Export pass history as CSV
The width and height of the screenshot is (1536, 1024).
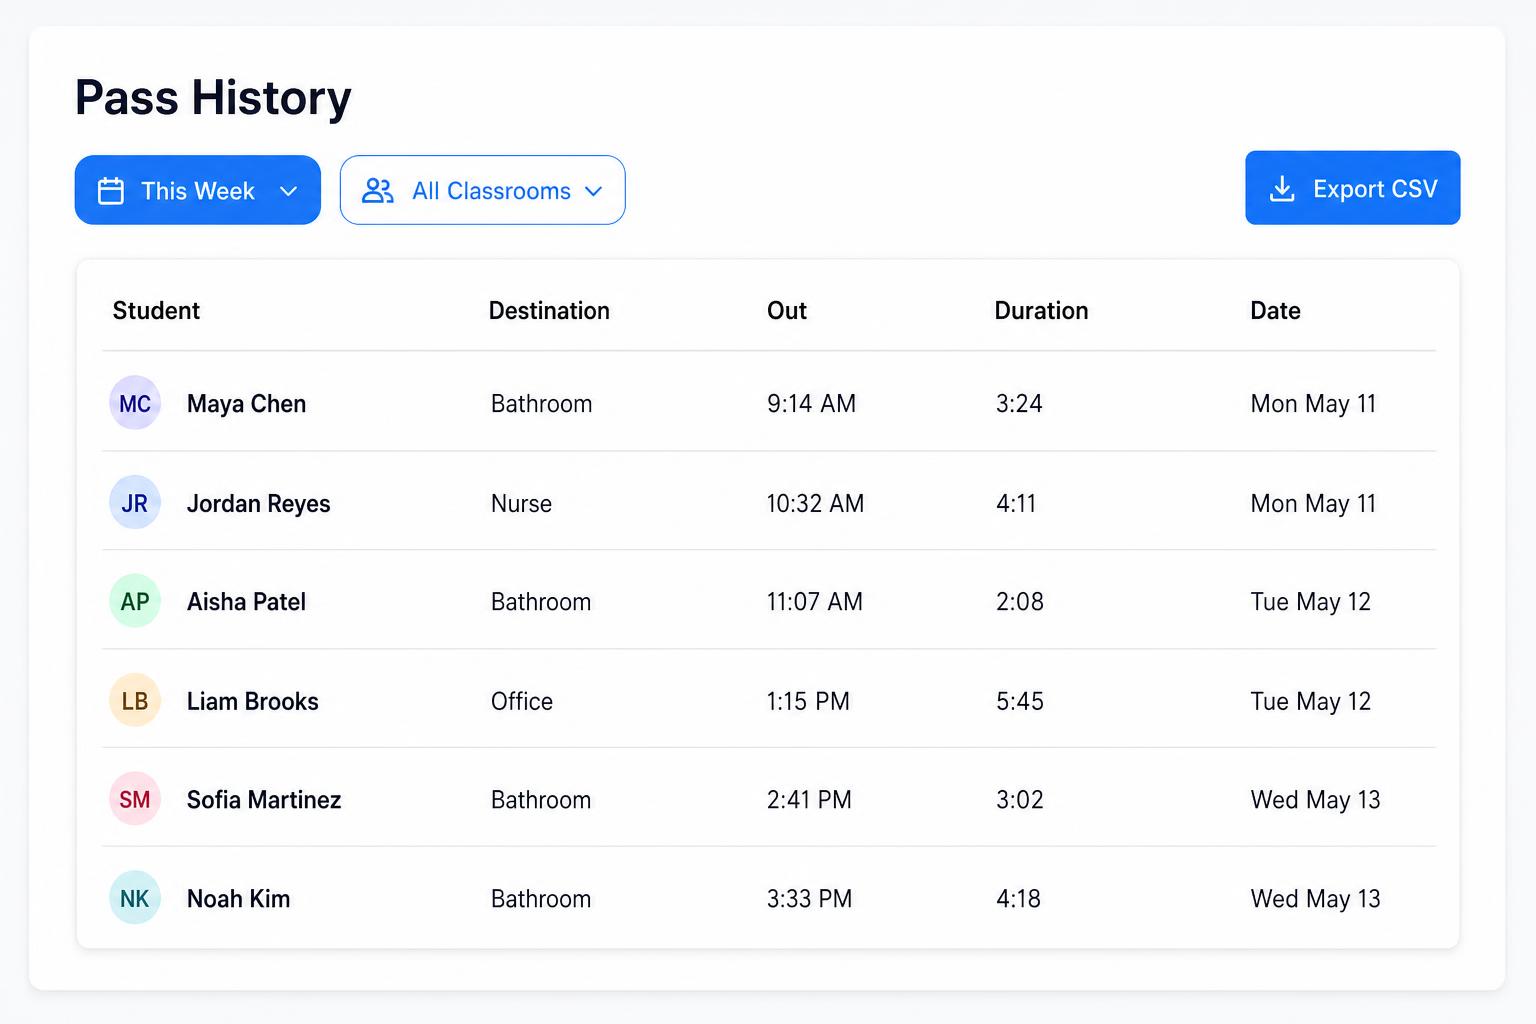tap(1352, 188)
